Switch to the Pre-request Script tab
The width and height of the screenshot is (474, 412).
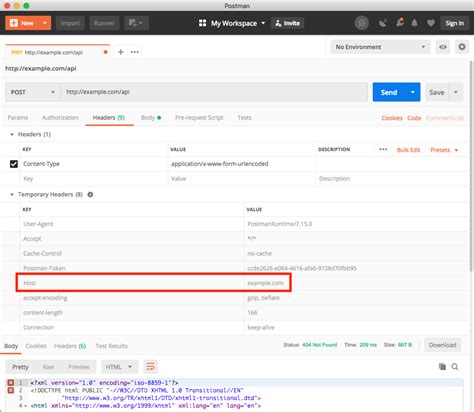pyautogui.click(x=199, y=118)
